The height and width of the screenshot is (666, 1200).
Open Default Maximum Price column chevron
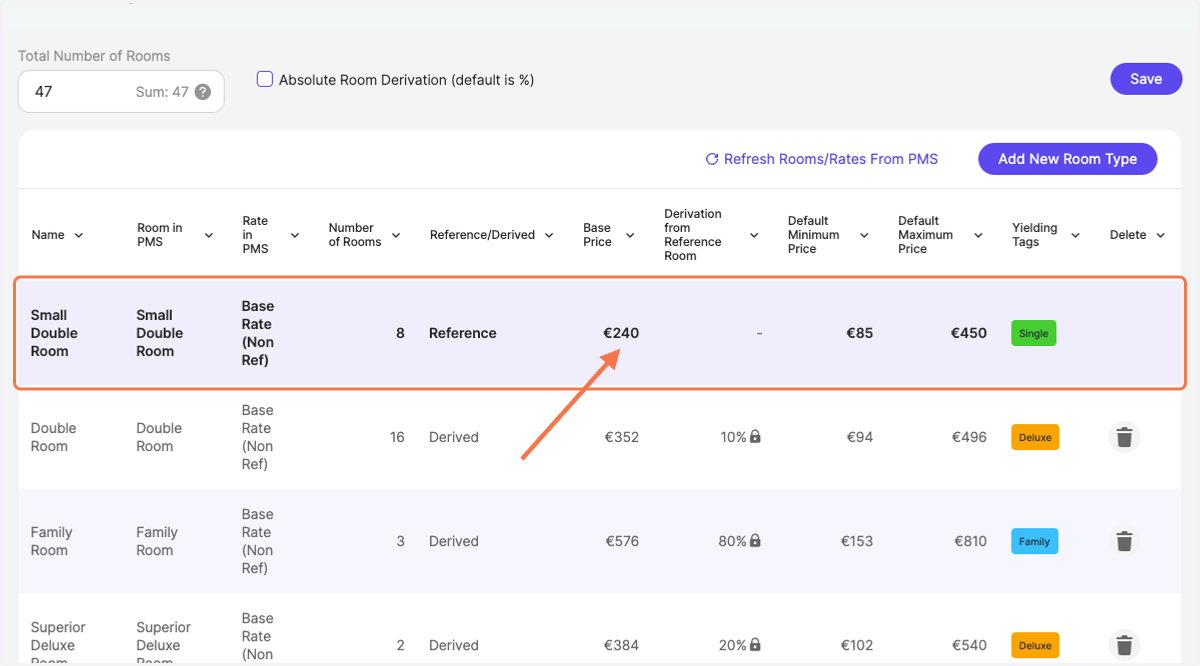click(979, 235)
